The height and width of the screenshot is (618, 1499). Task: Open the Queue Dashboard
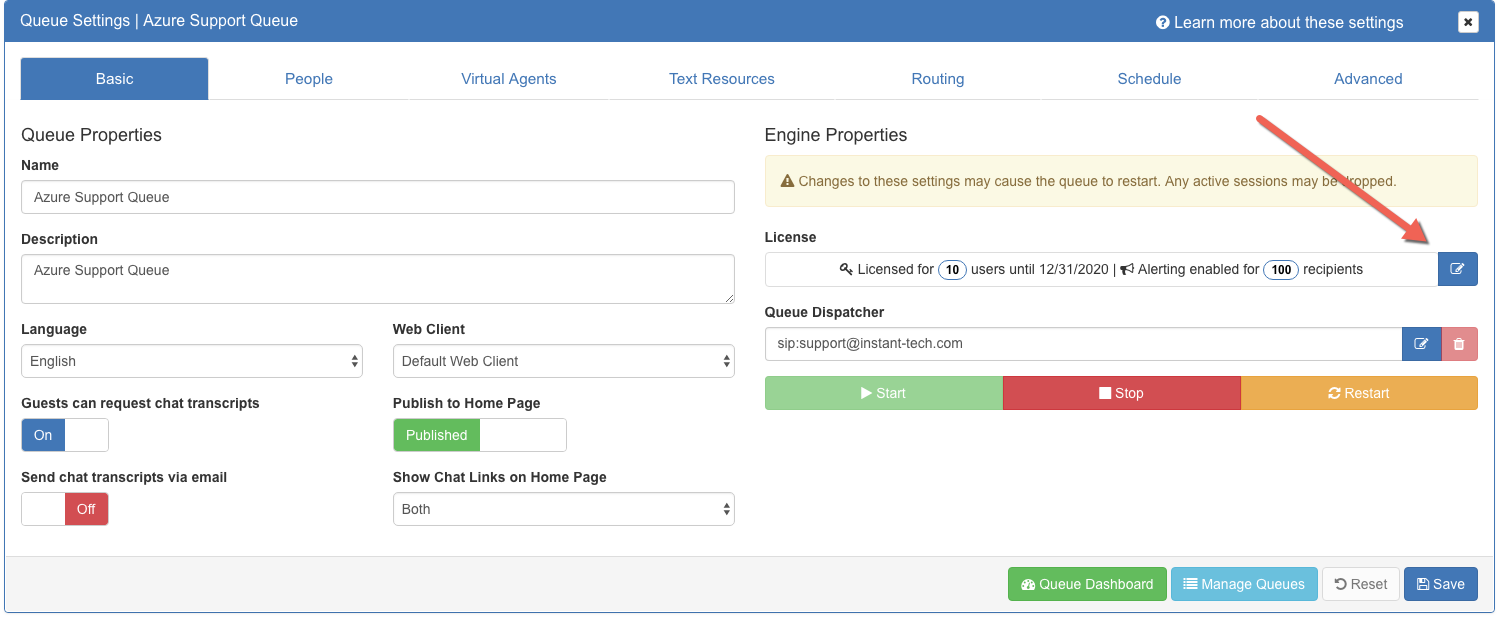pyautogui.click(x=1087, y=584)
